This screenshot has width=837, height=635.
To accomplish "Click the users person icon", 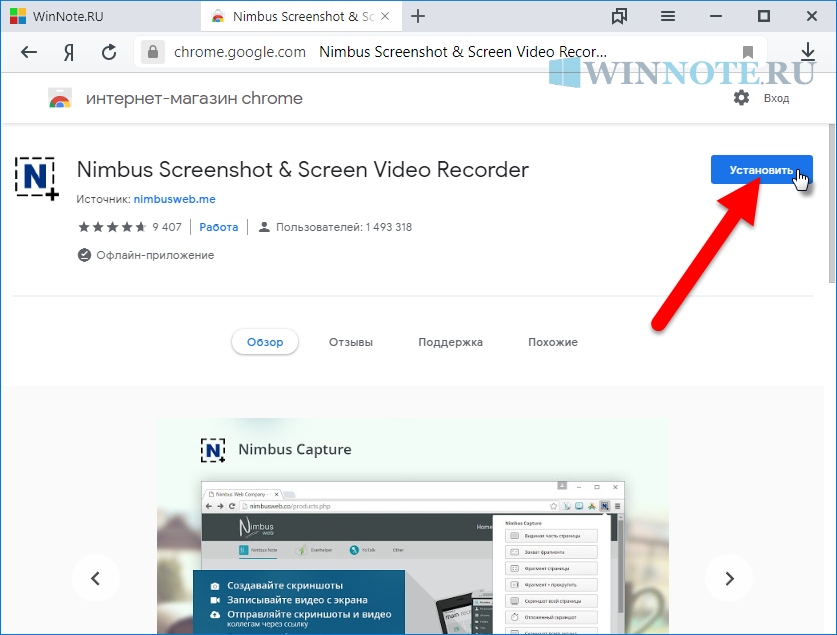I will 264,227.
